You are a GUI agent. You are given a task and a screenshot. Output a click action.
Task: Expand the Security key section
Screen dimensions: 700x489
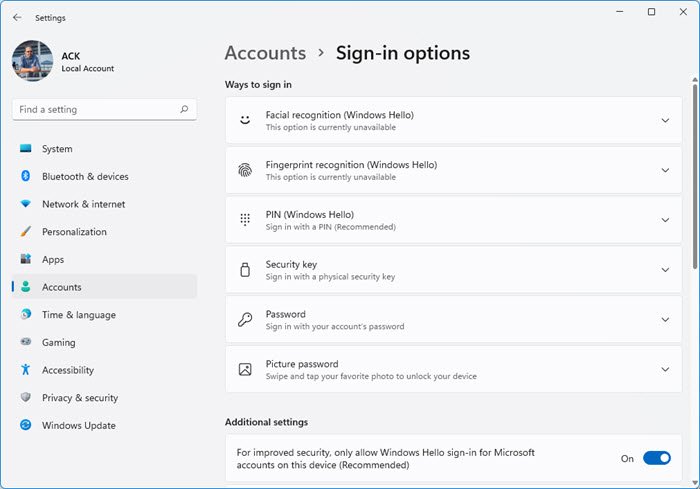coord(665,270)
